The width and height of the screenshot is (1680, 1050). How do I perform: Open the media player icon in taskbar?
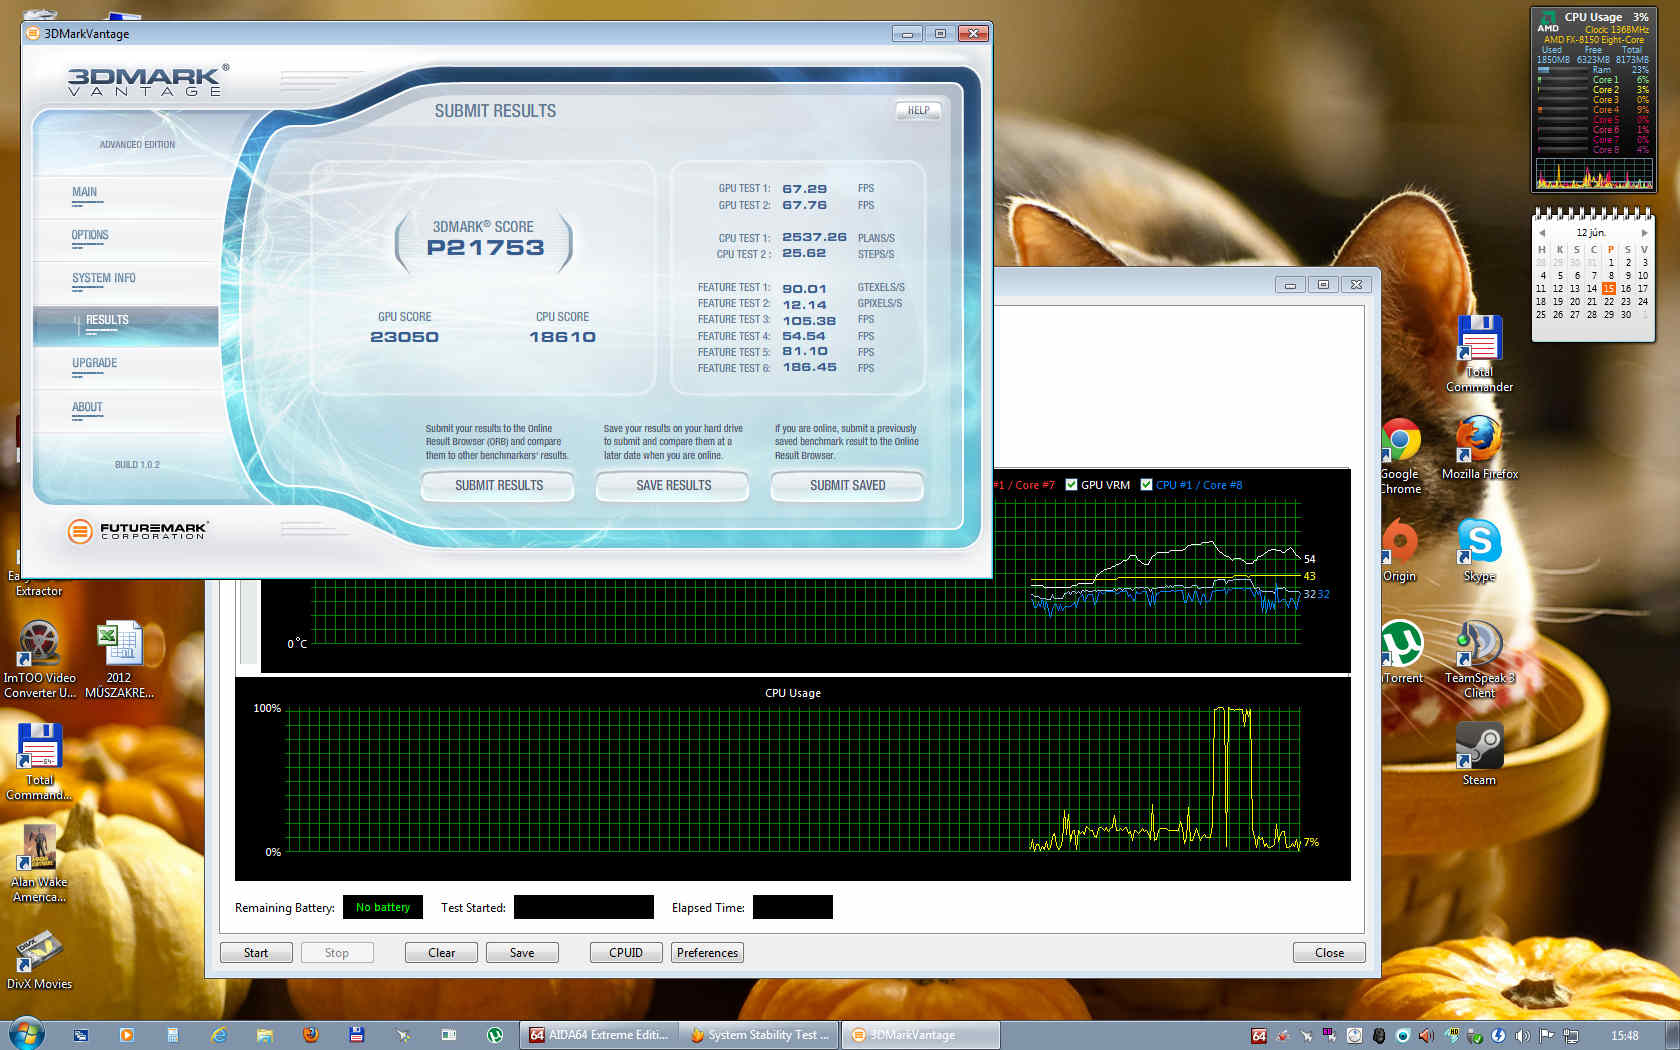127,1035
